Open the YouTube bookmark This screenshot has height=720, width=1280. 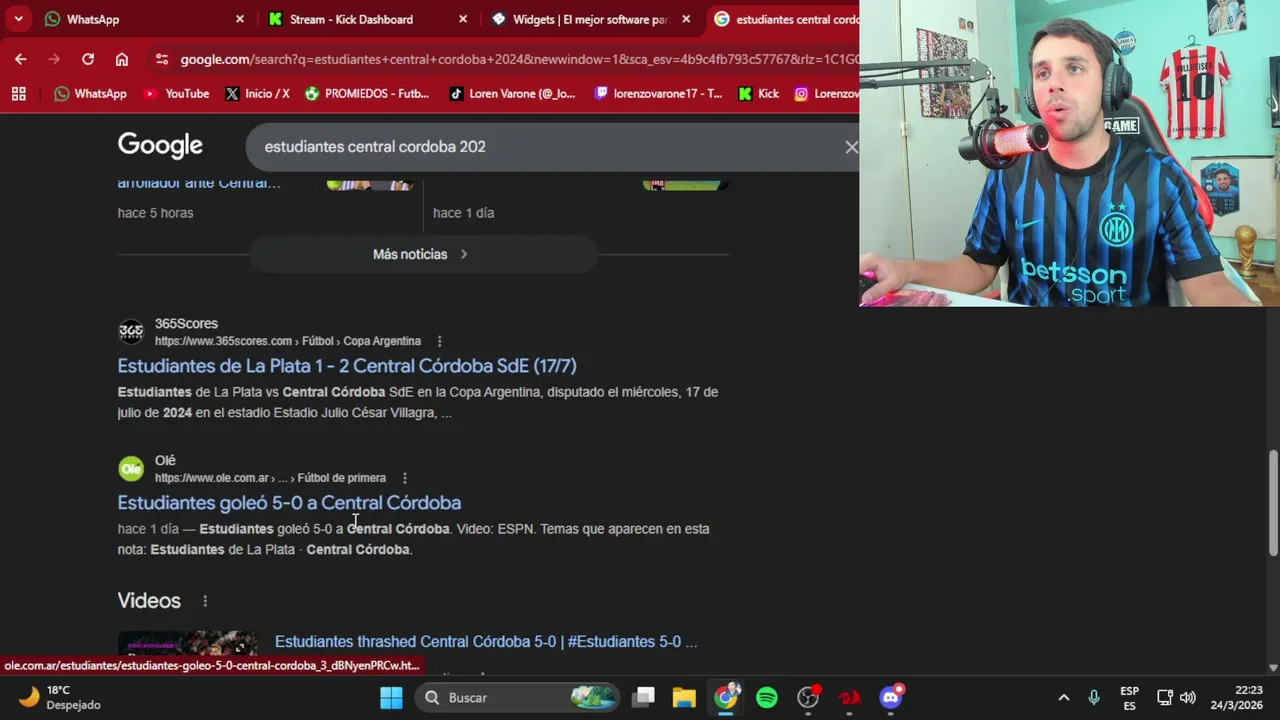[176, 93]
